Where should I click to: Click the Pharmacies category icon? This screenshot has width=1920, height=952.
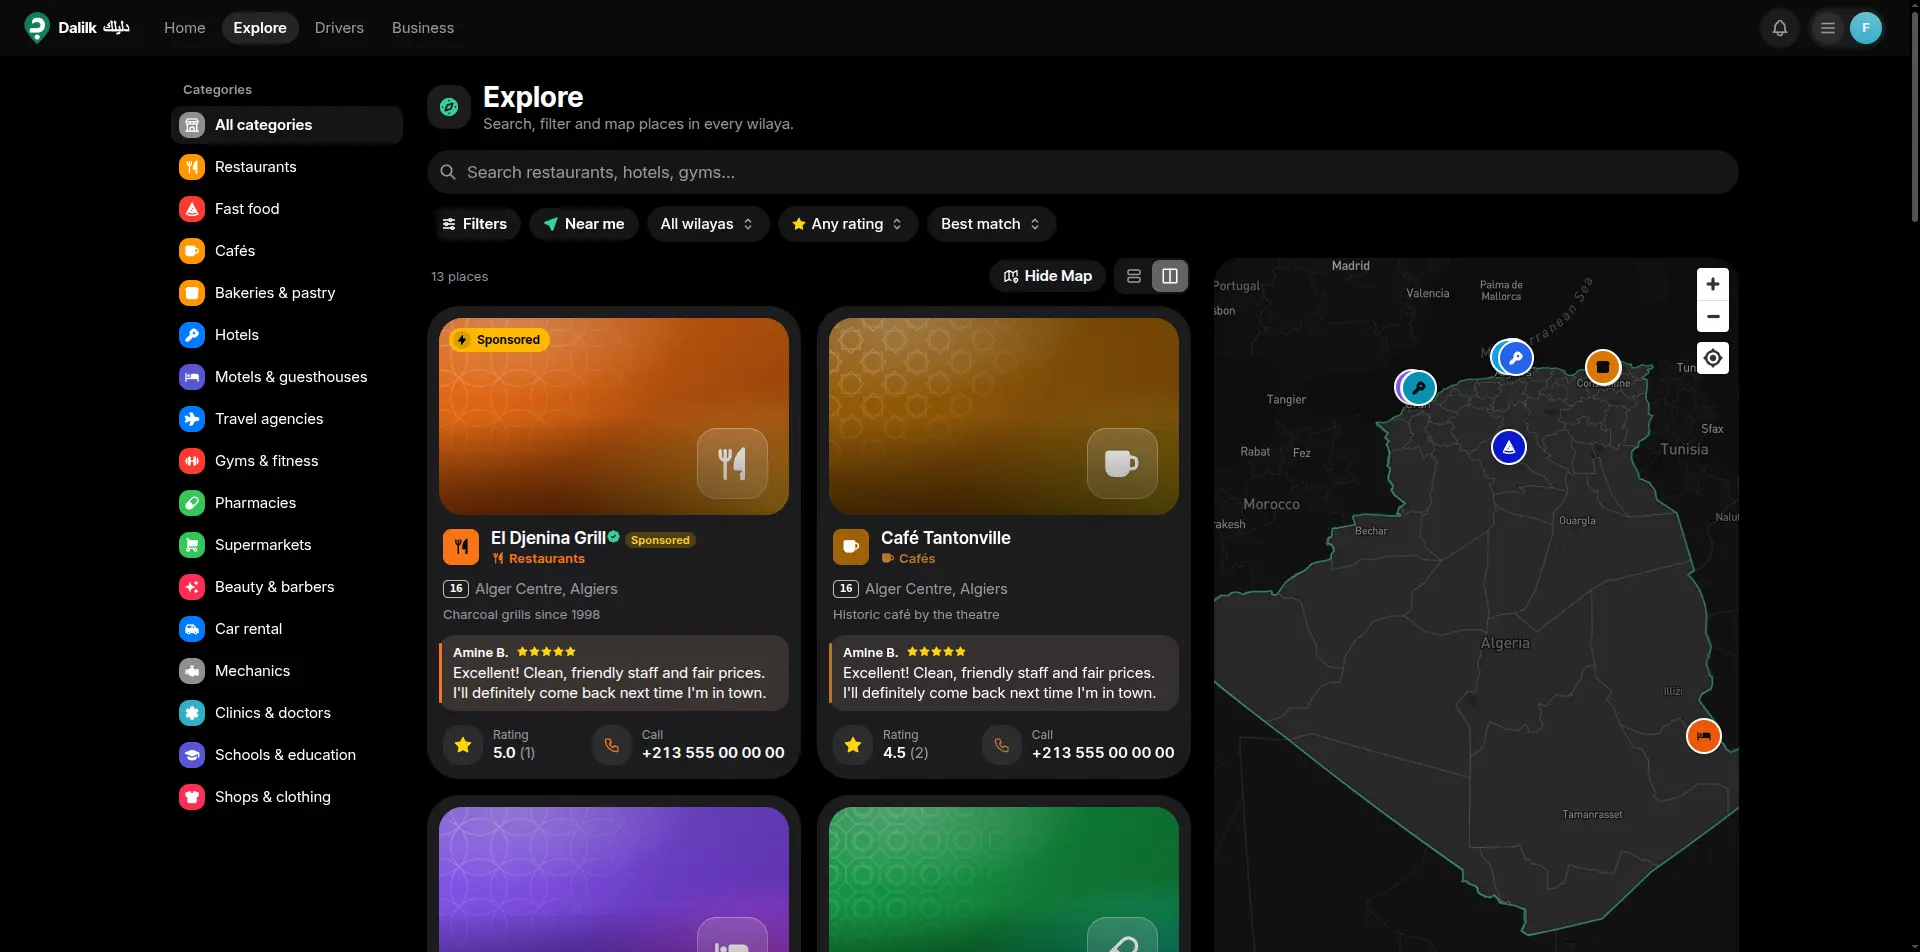point(192,503)
